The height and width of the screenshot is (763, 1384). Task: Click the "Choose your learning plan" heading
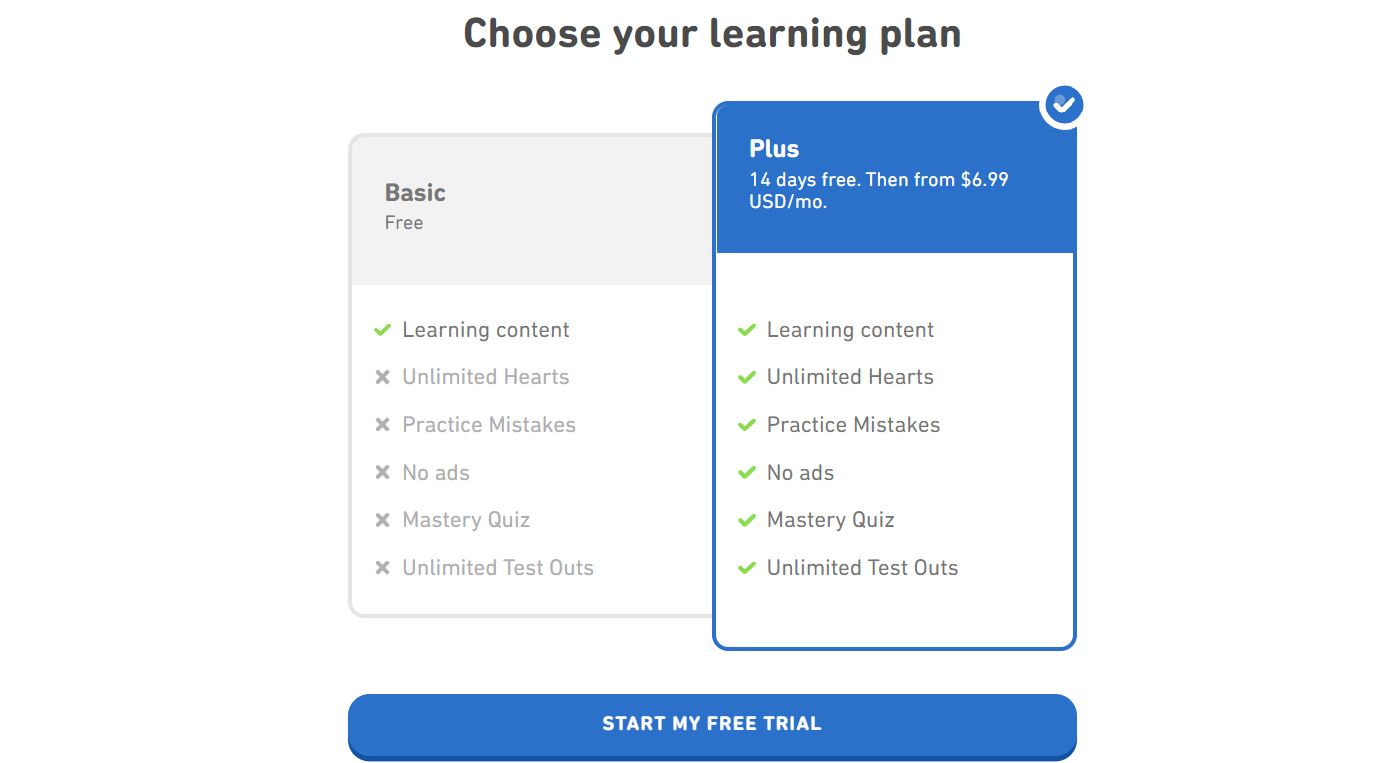click(x=712, y=34)
